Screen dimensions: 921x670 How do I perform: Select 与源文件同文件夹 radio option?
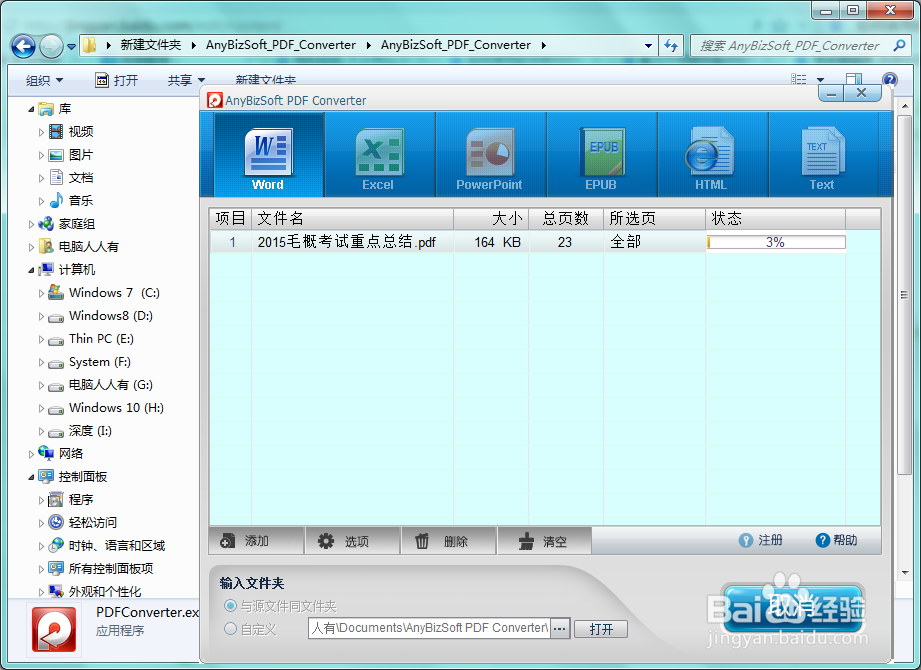pyautogui.click(x=230, y=605)
